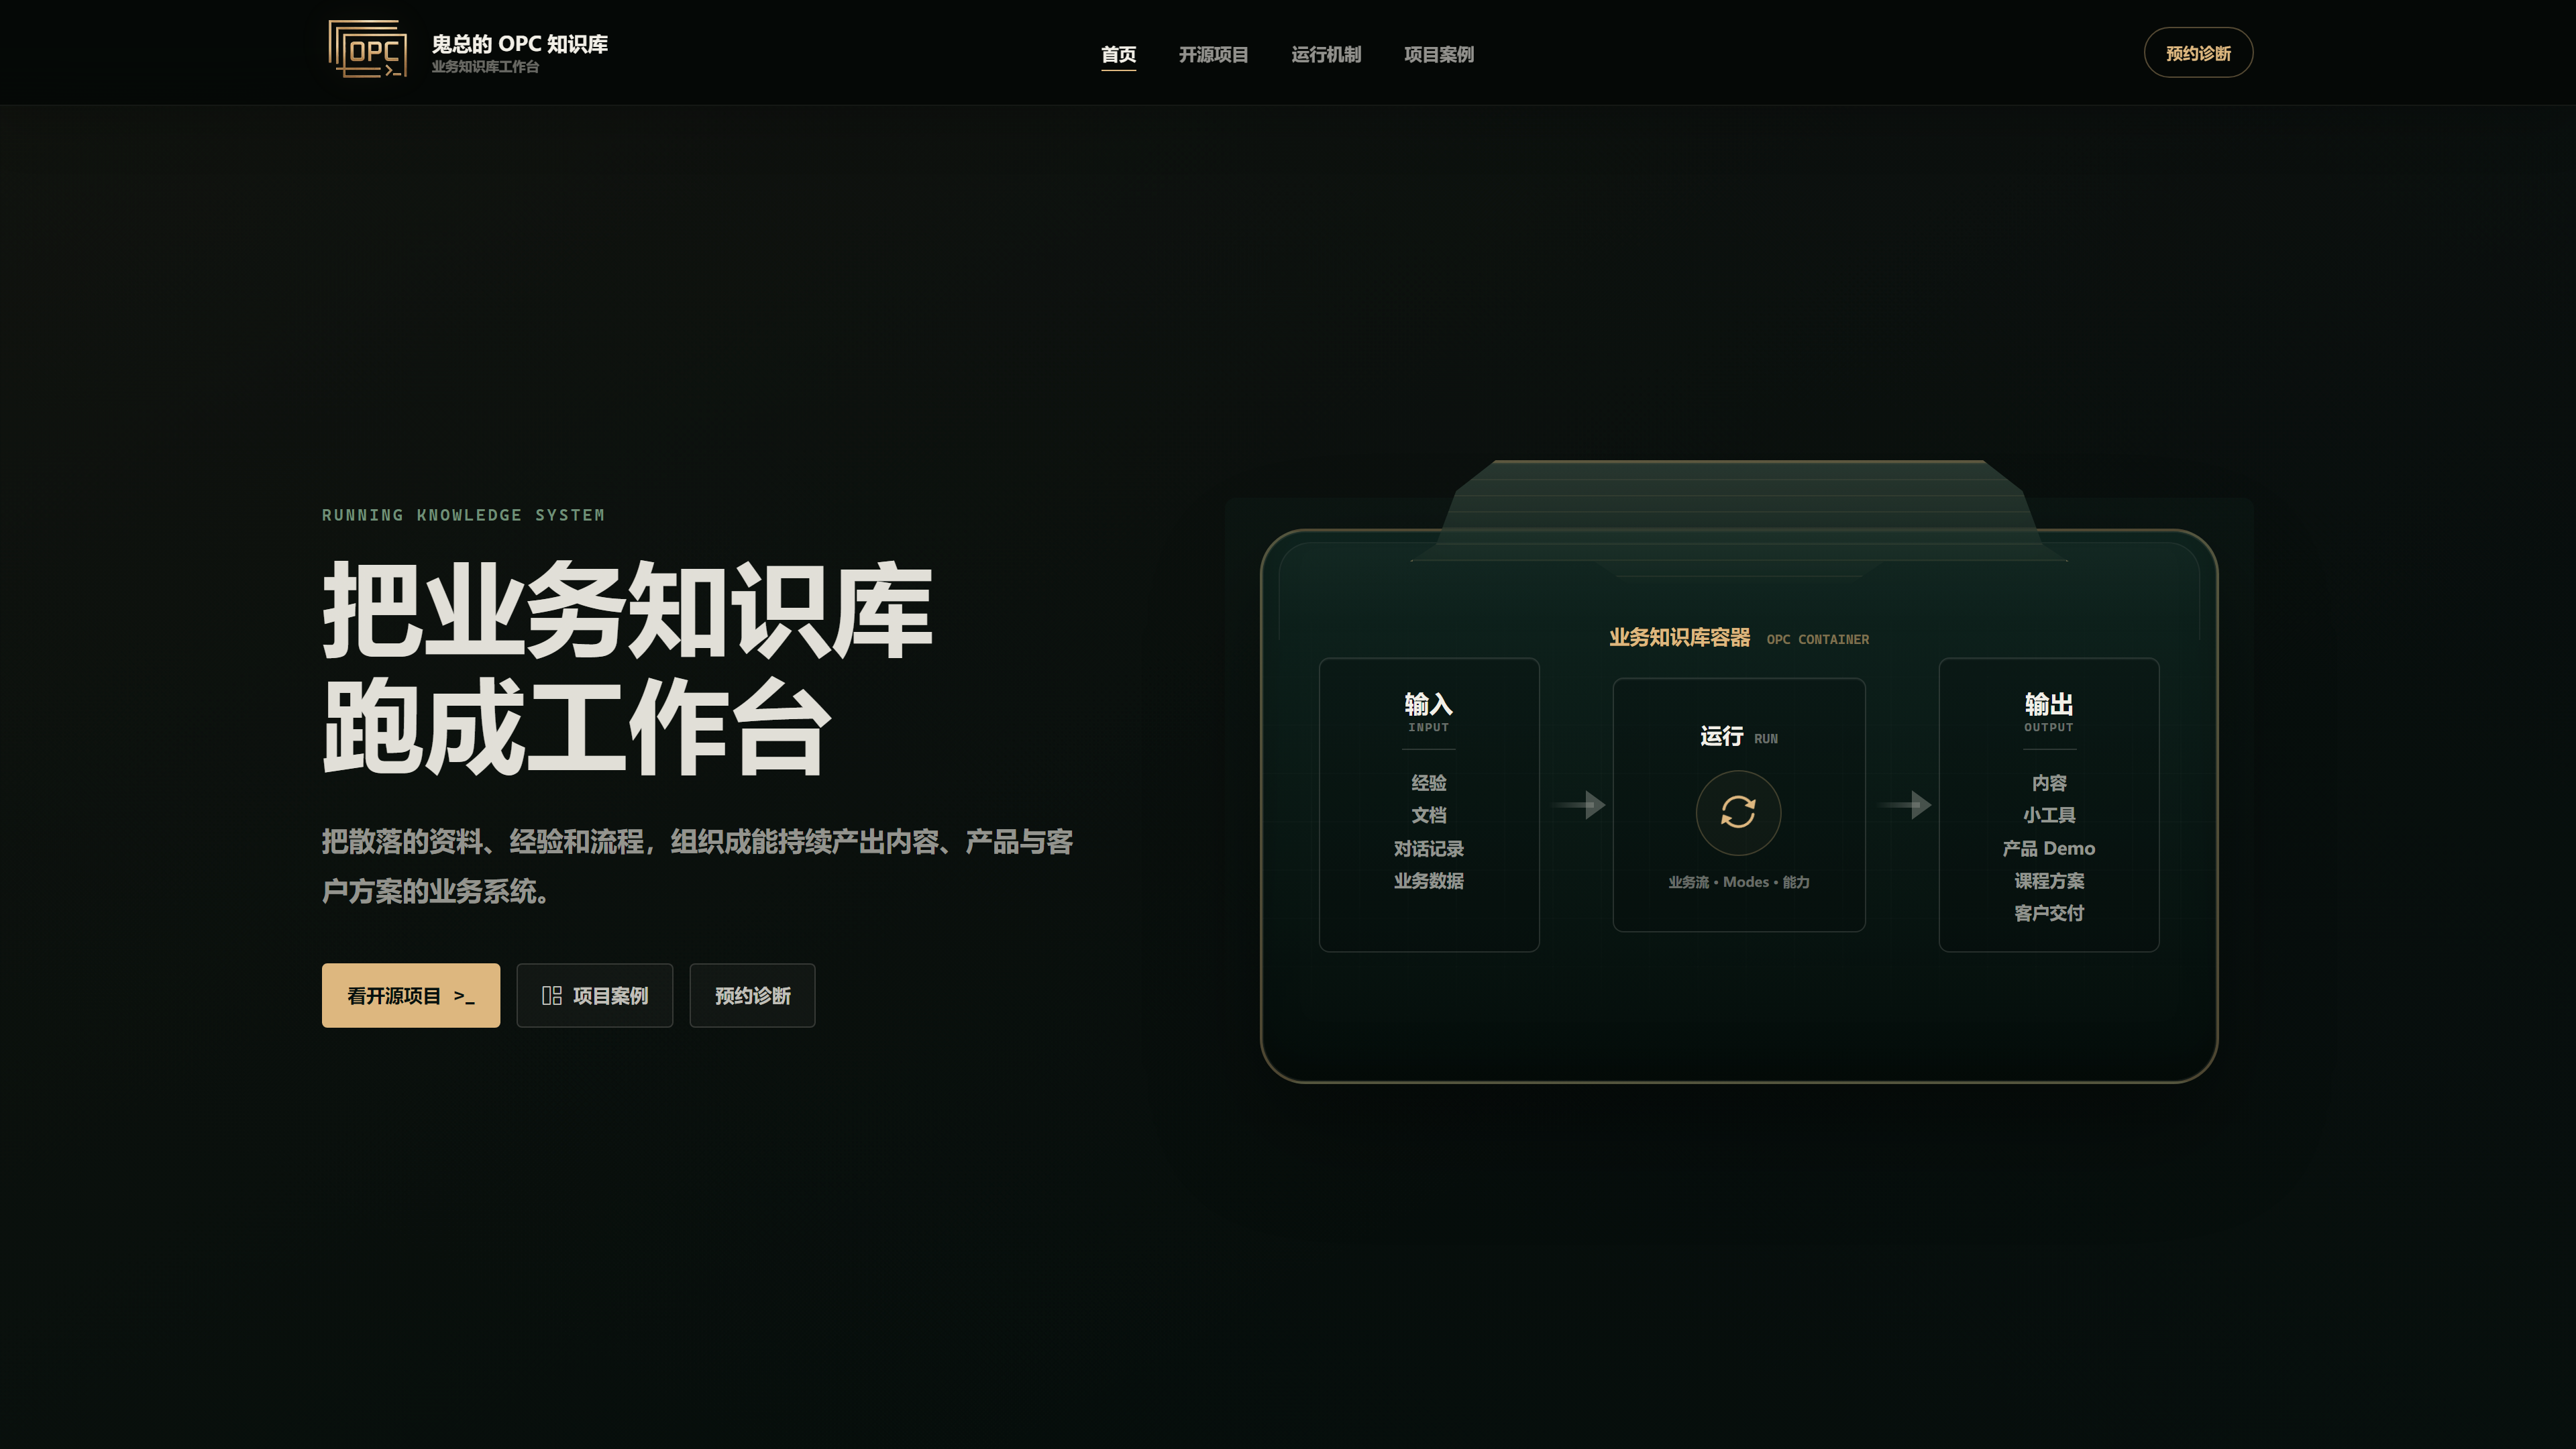Viewport: 2576px width, 1449px height.
Task: Click the circular refresh icon under 运行
Action: coord(1738,812)
